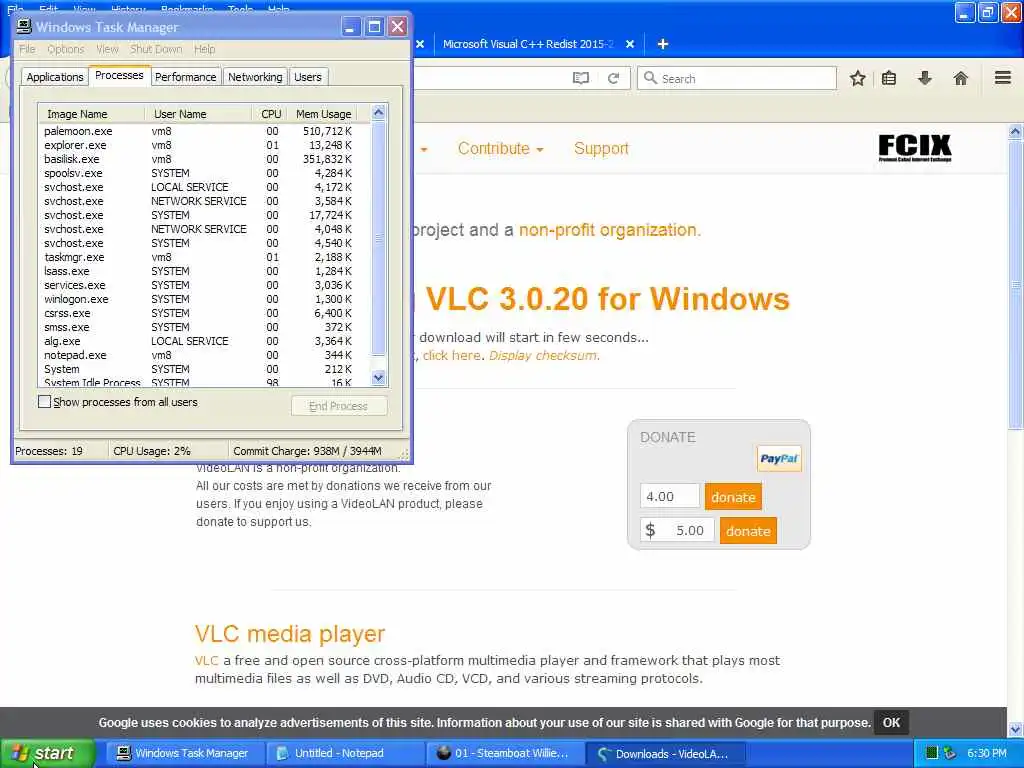The width and height of the screenshot is (1024, 768).
Task: Dismiss the cookie notice with OK
Action: (x=891, y=722)
